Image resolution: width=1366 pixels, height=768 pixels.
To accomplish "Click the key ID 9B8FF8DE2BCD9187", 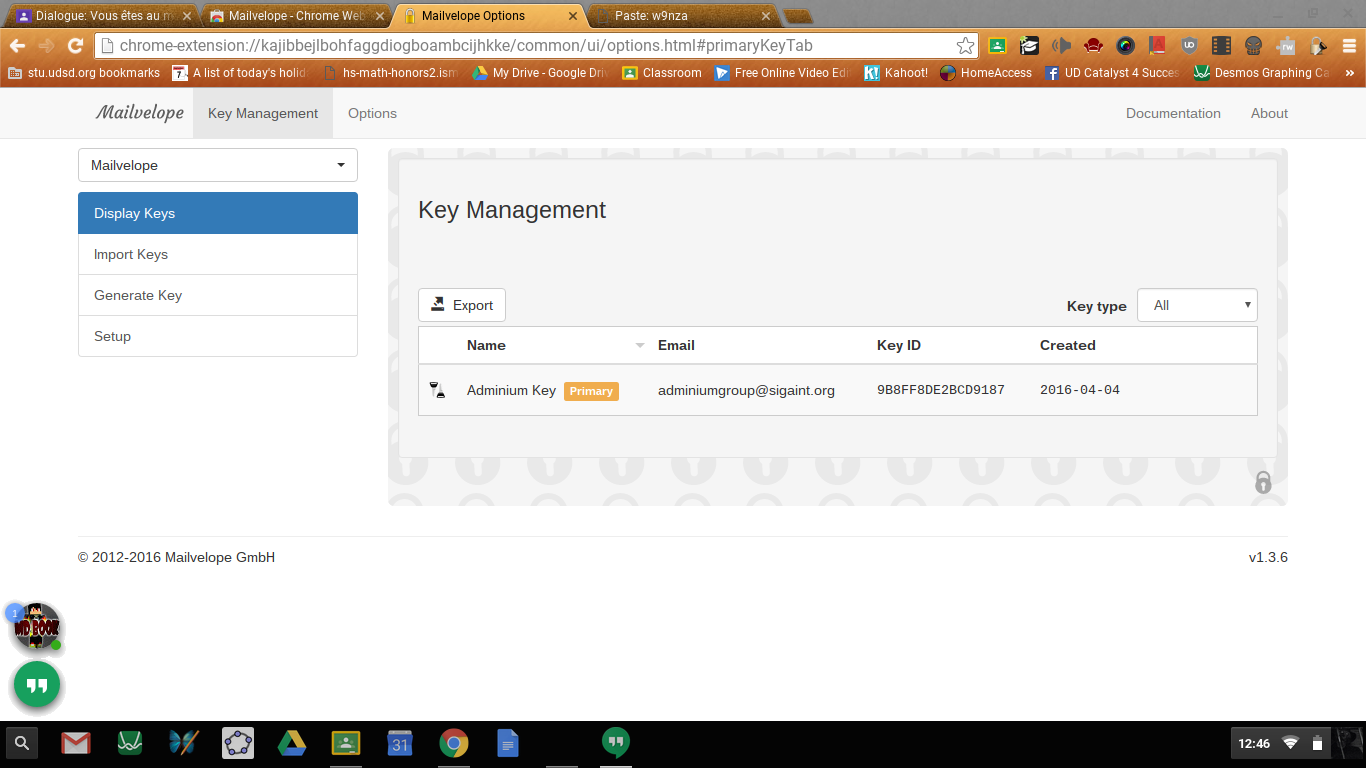I will coord(941,390).
